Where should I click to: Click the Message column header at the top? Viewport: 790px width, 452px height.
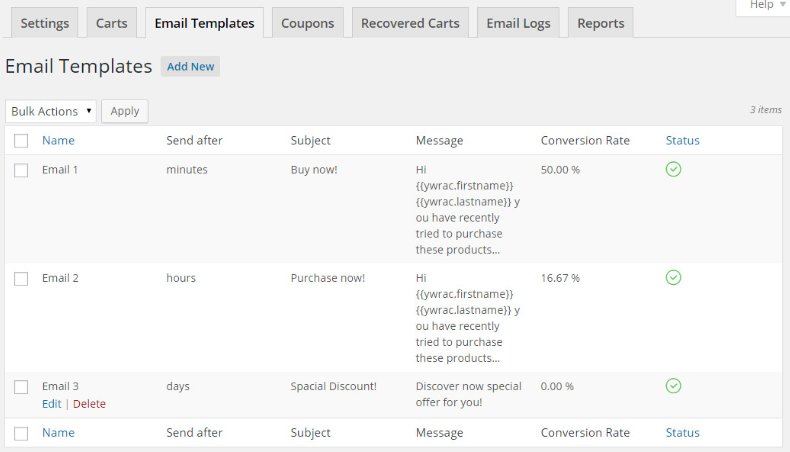pyautogui.click(x=439, y=141)
